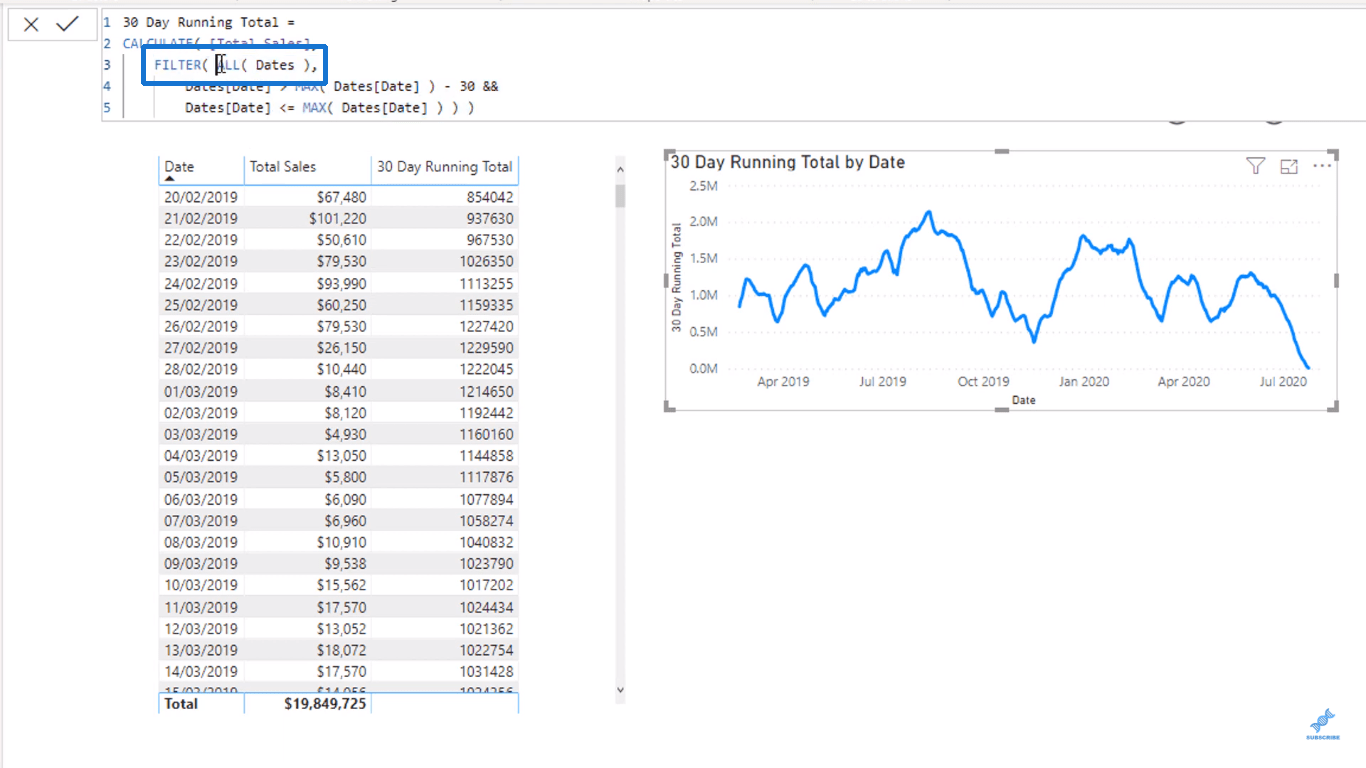
Task: Select the 20/02/2019 date cell
Action: coord(201,197)
